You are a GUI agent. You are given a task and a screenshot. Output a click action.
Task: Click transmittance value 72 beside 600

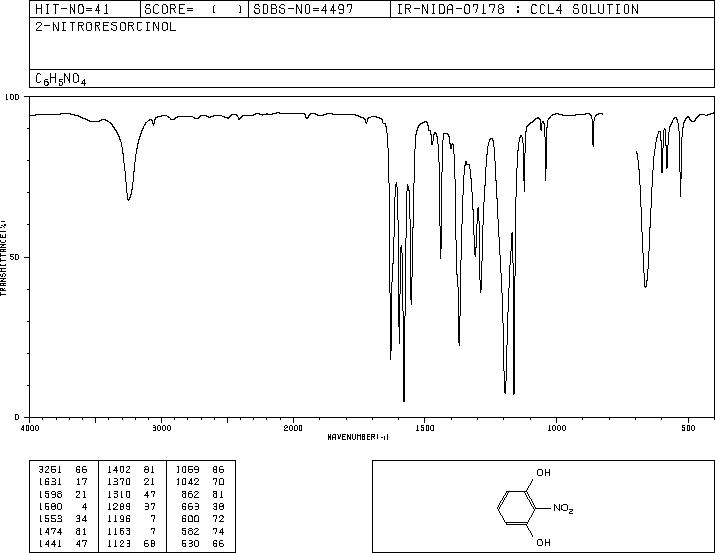218,519
